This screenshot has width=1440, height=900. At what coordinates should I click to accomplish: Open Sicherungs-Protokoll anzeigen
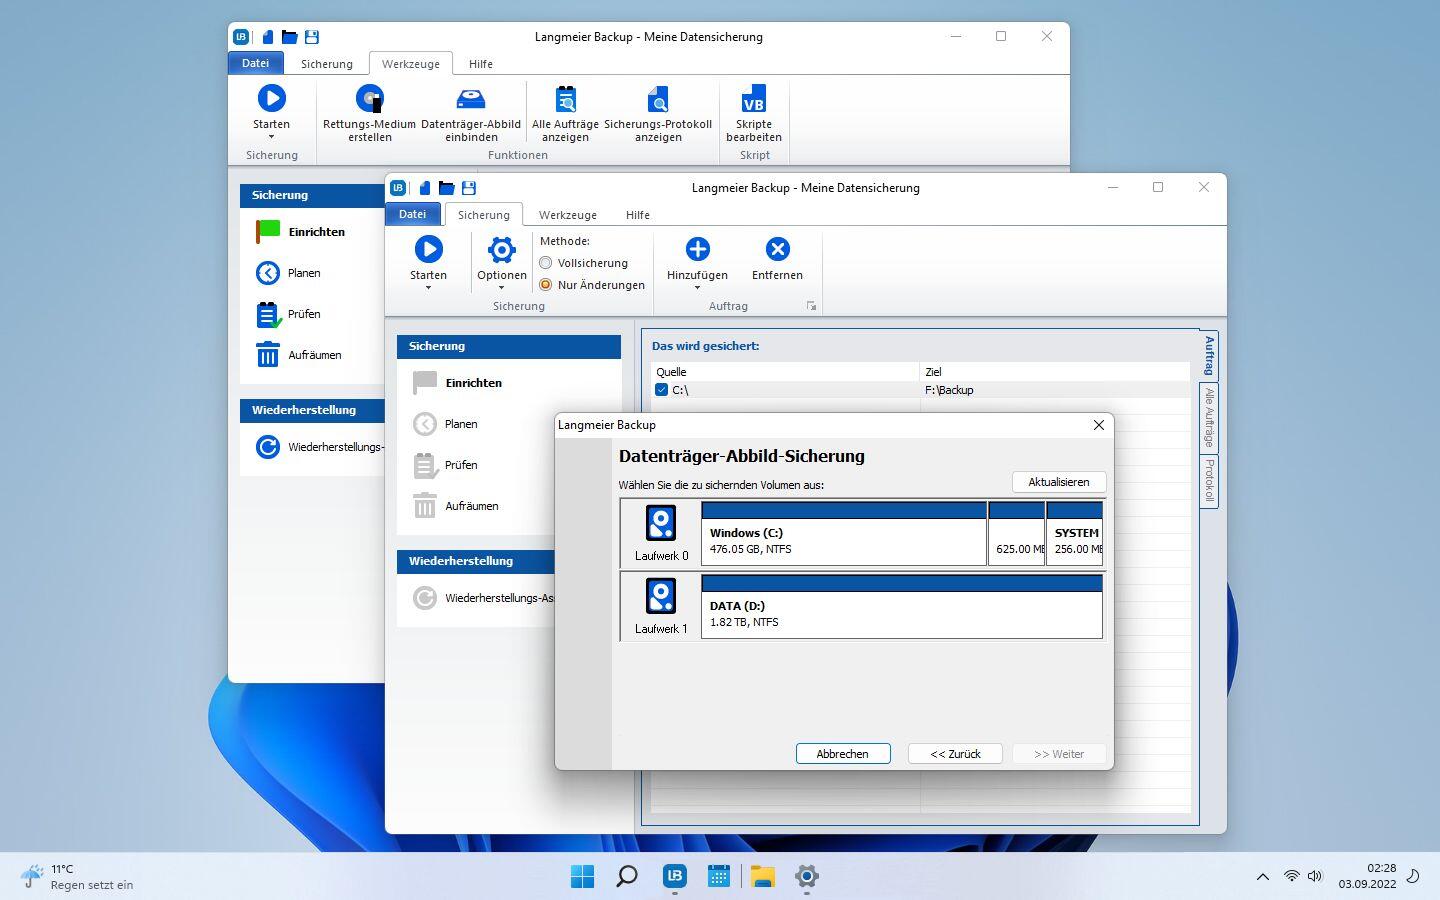click(658, 99)
